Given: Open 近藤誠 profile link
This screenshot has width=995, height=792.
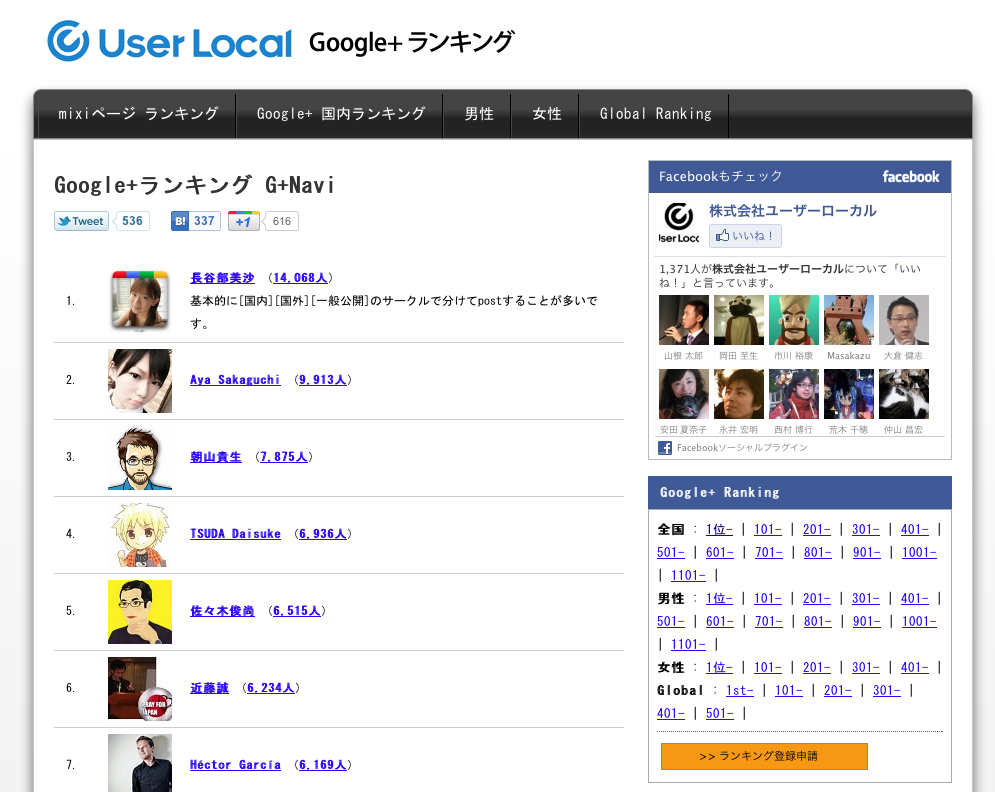Looking at the screenshot, I should (x=209, y=688).
